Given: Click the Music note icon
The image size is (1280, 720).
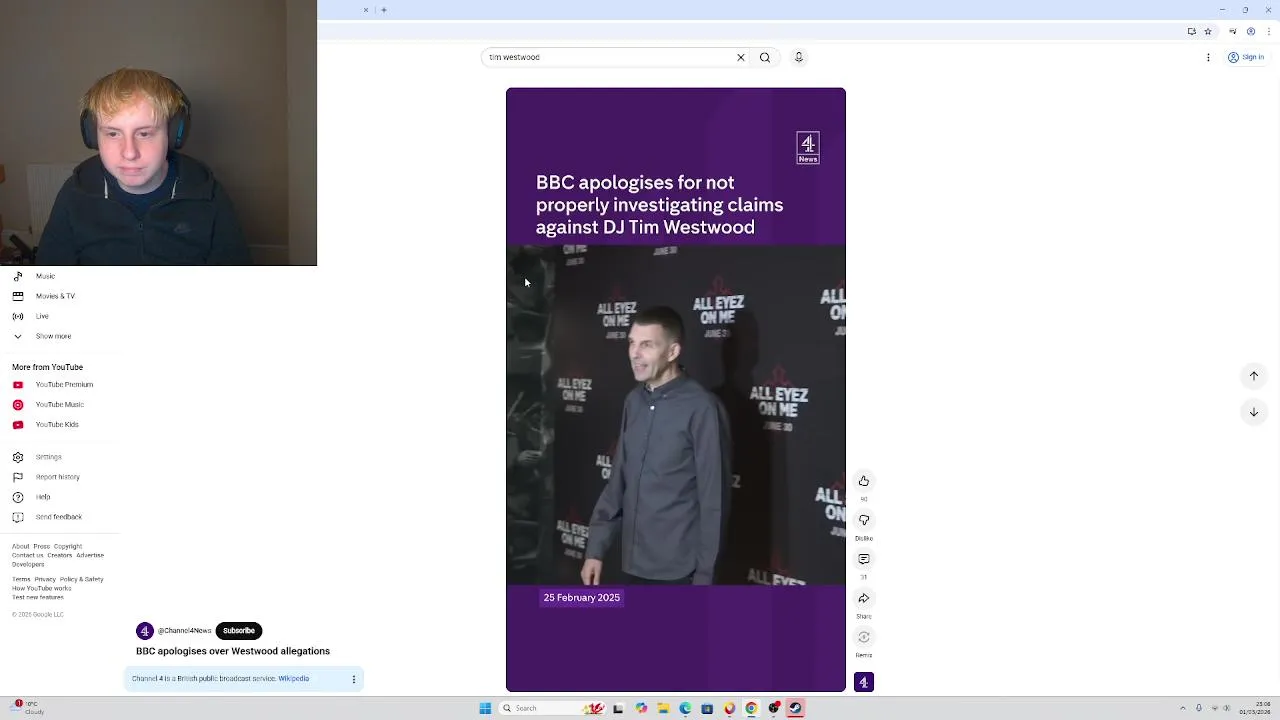Looking at the screenshot, I should 18,276.
